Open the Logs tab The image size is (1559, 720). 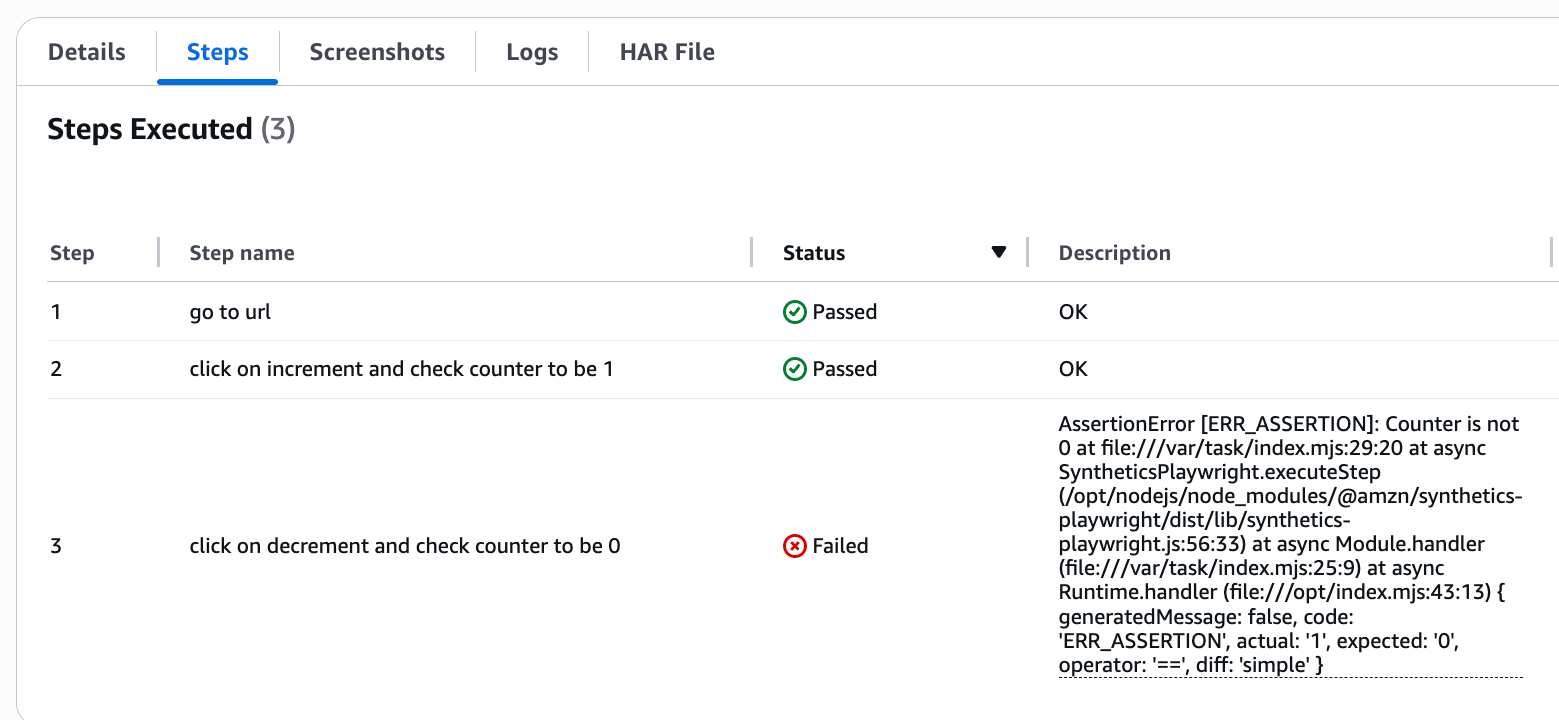[x=532, y=52]
